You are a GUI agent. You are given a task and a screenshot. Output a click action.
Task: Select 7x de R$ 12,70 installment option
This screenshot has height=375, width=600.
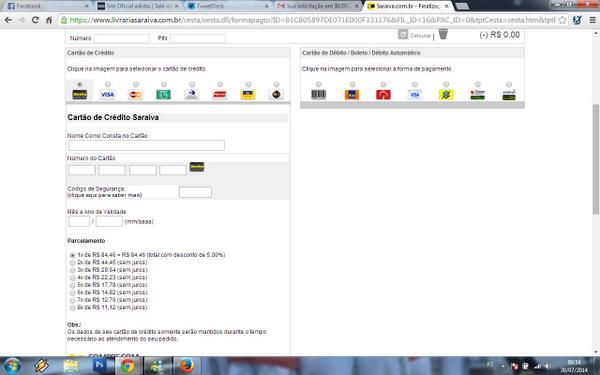pyautogui.click(x=73, y=300)
